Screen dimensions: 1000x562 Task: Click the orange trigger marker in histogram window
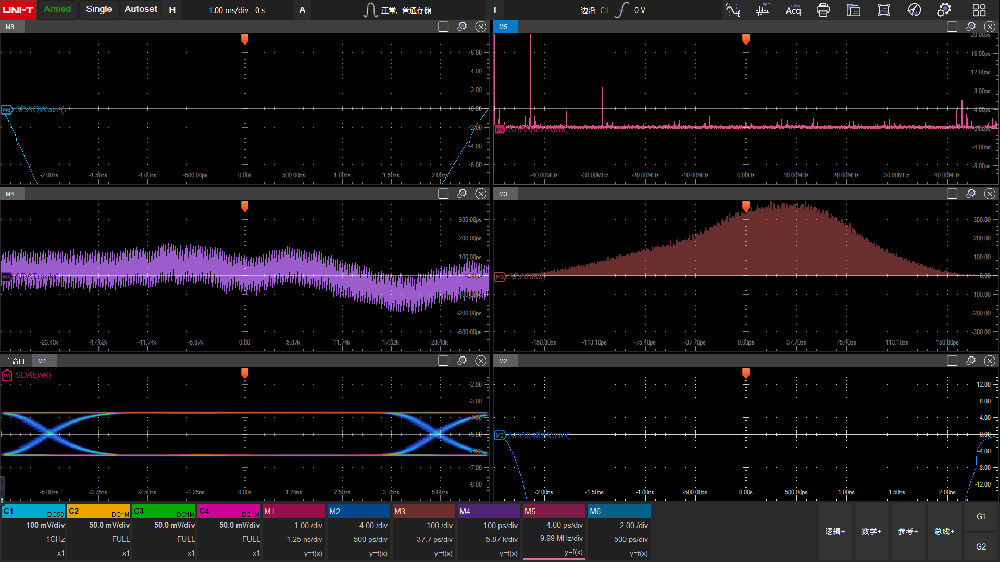click(x=745, y=206)
